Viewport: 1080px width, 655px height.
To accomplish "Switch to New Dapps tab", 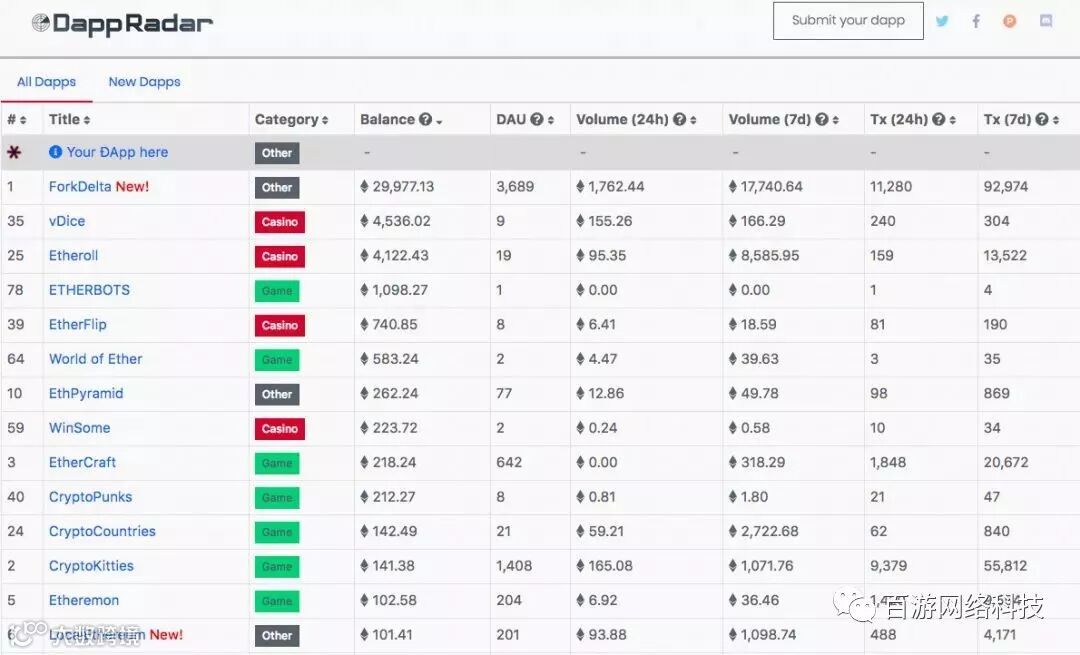I will 144,81.
